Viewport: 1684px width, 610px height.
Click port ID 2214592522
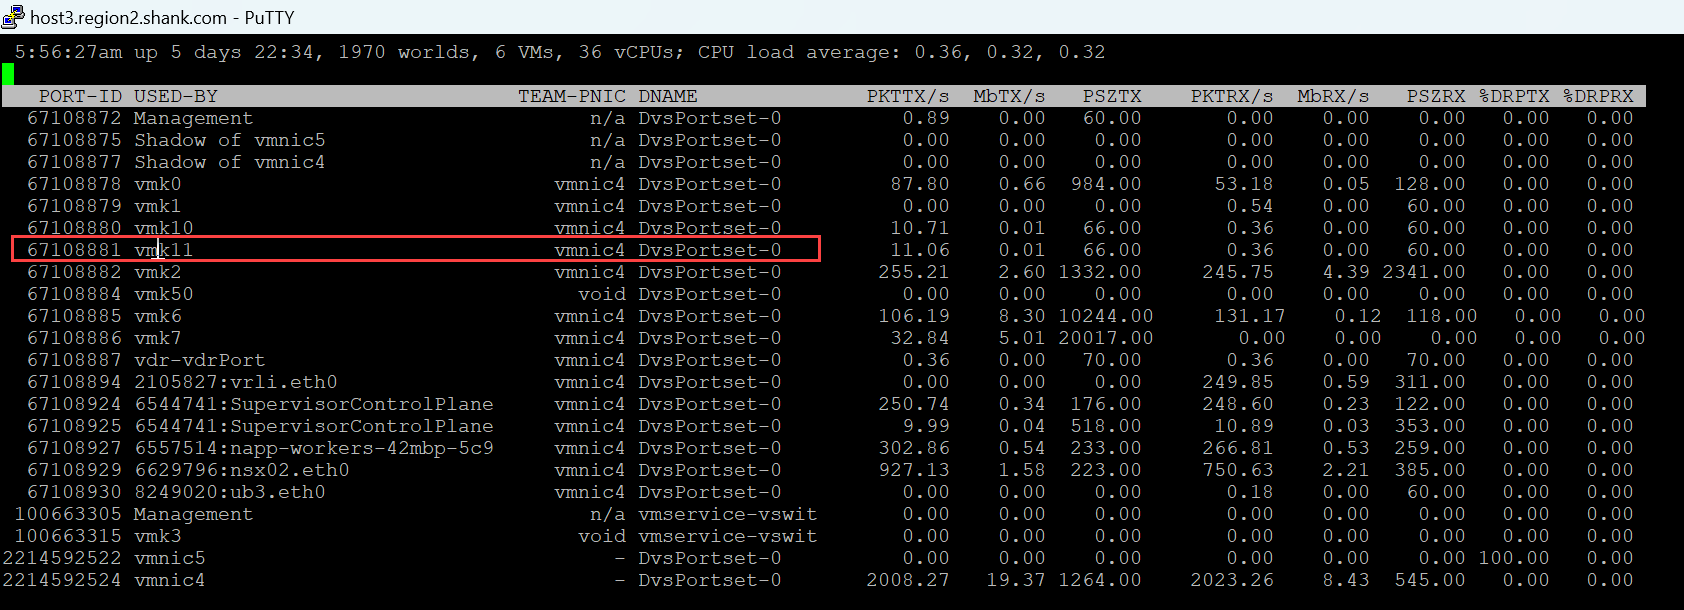(62, 558)
